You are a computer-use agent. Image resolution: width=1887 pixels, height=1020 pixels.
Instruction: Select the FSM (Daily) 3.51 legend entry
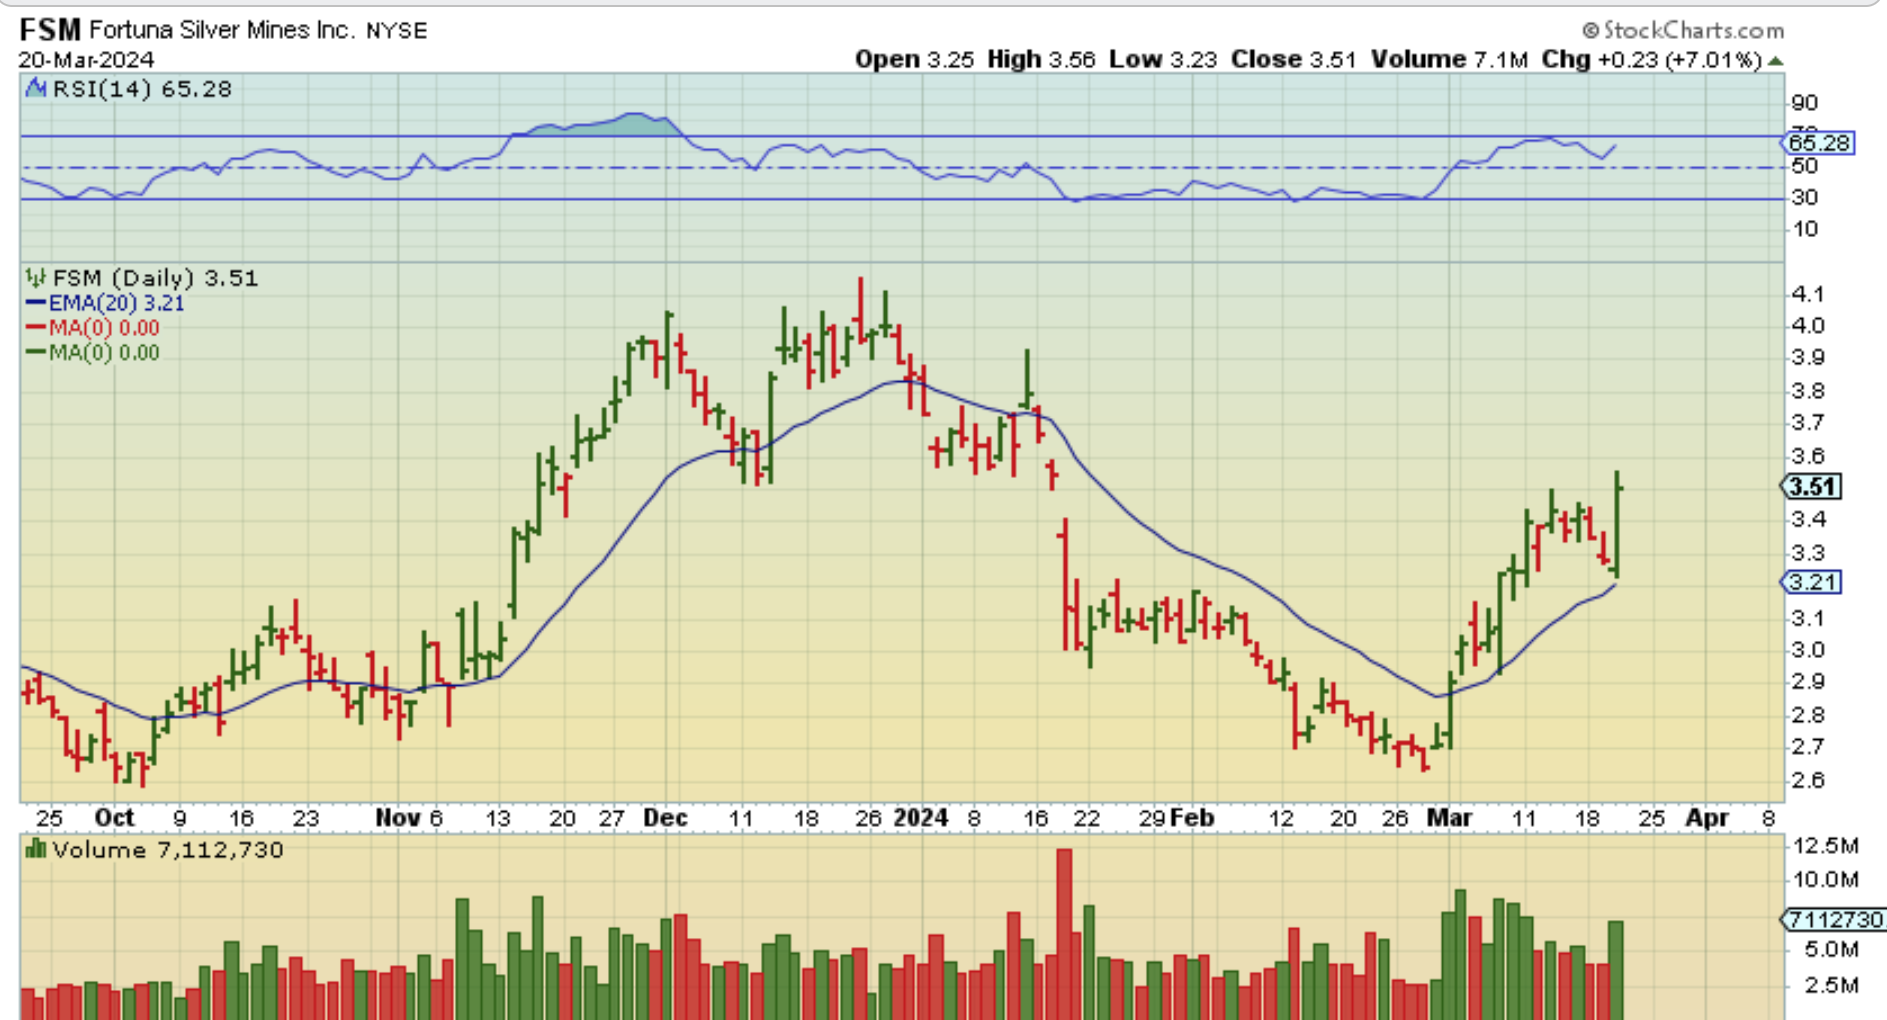tap(155, 278)
